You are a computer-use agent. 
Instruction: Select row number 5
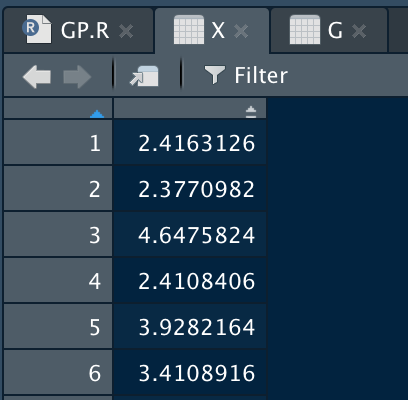pyautogui.click(x=58, y=327)
